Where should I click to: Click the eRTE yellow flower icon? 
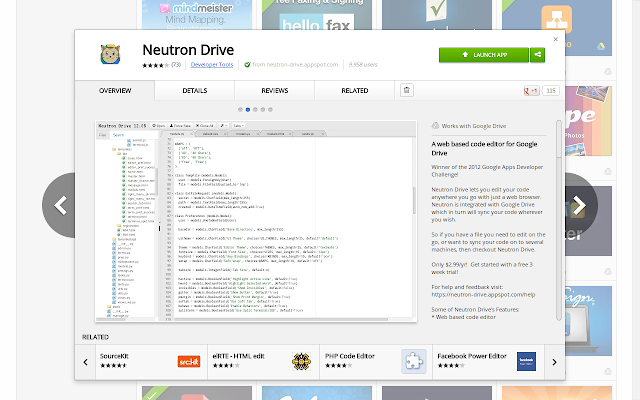click(x=301, y=362)
